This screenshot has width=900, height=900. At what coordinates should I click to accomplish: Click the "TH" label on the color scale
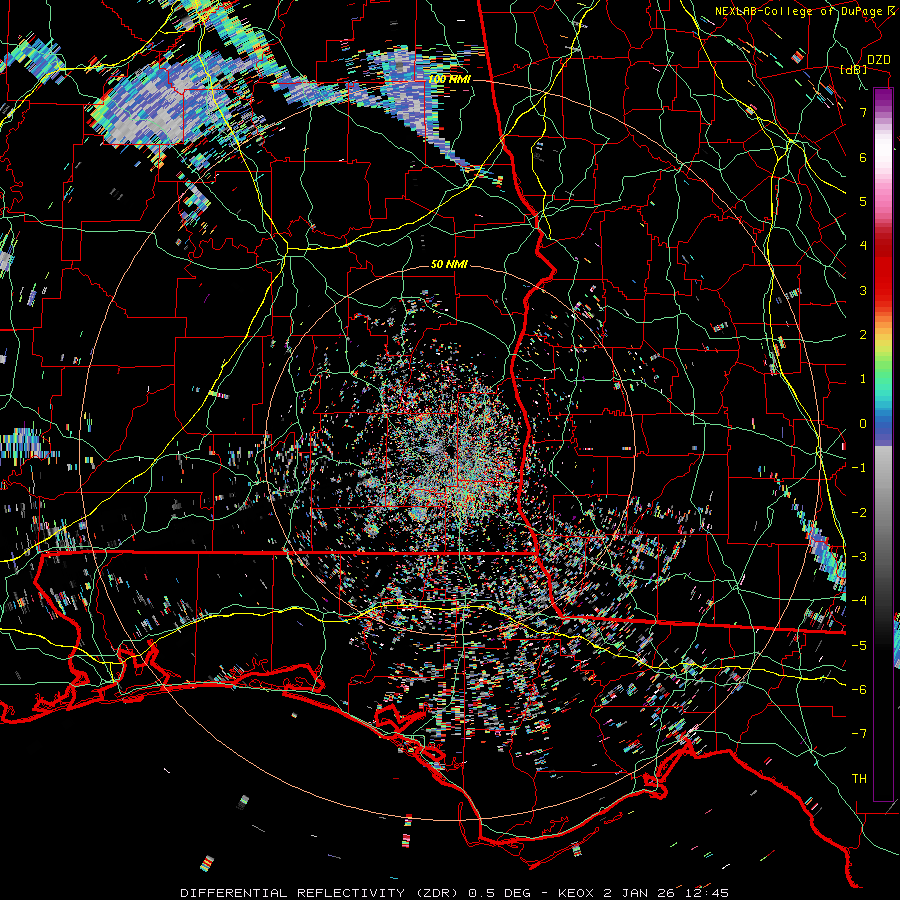click(859, 778)
